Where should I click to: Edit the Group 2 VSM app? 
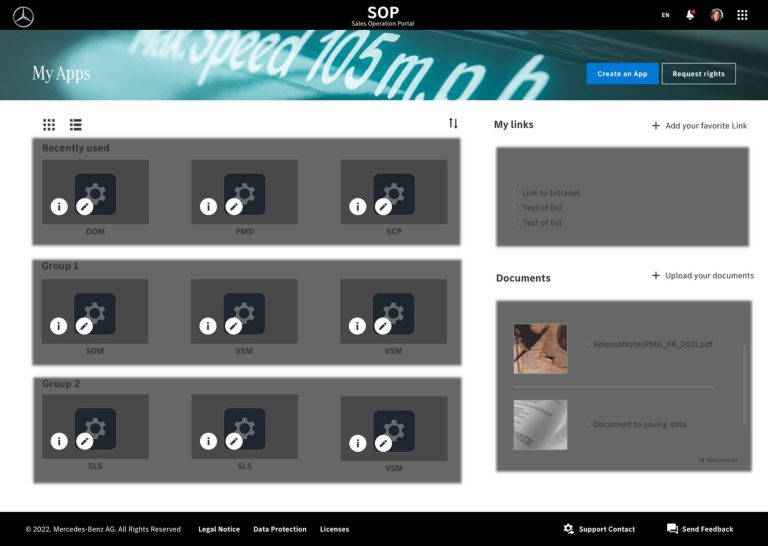pos(384,443)
